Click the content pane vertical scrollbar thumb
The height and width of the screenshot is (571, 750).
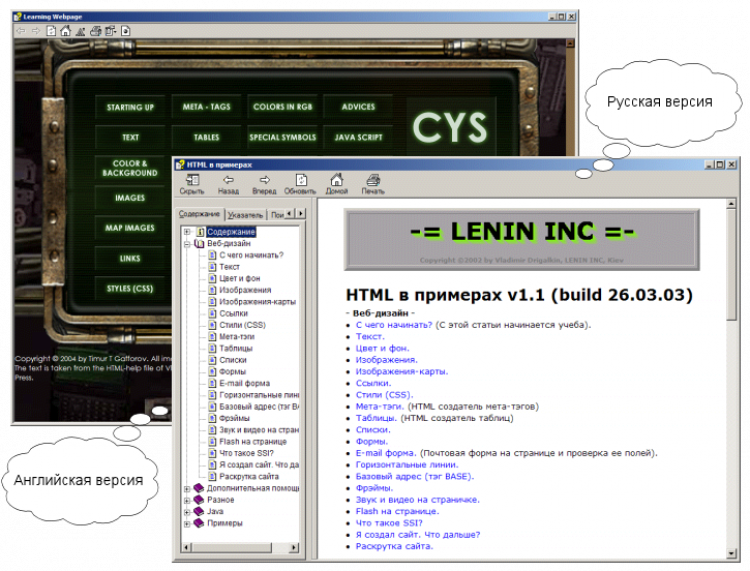pyautogui.click(x=731, y=265)
